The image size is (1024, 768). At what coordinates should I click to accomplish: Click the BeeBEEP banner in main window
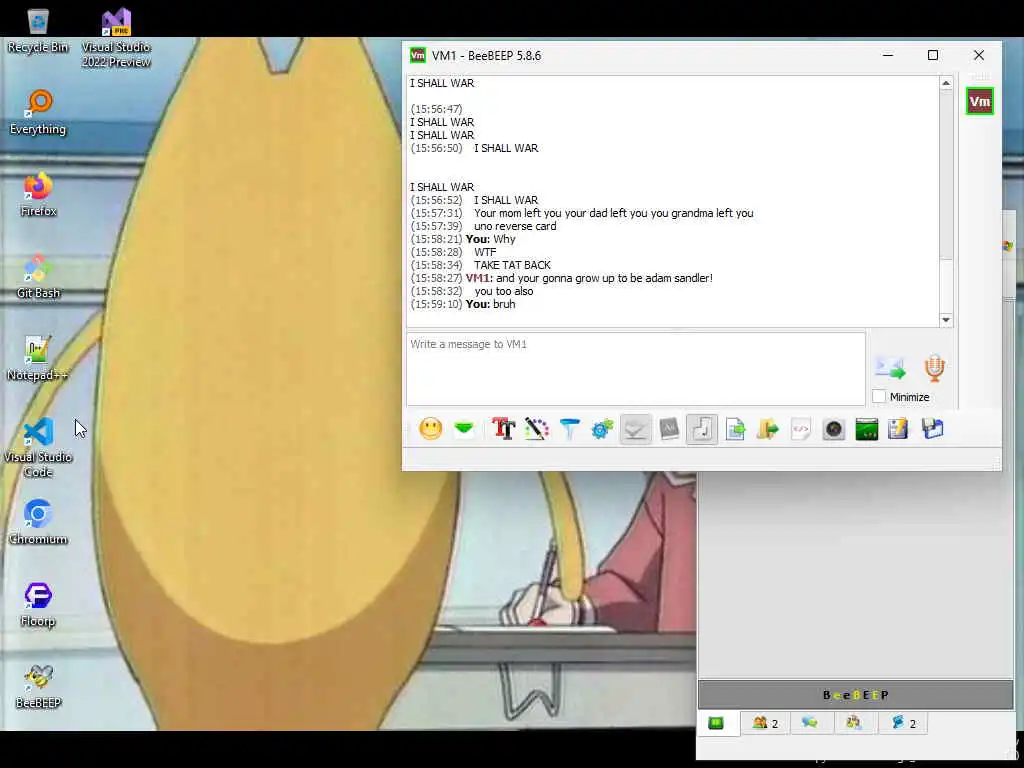(x=856, y=695)
